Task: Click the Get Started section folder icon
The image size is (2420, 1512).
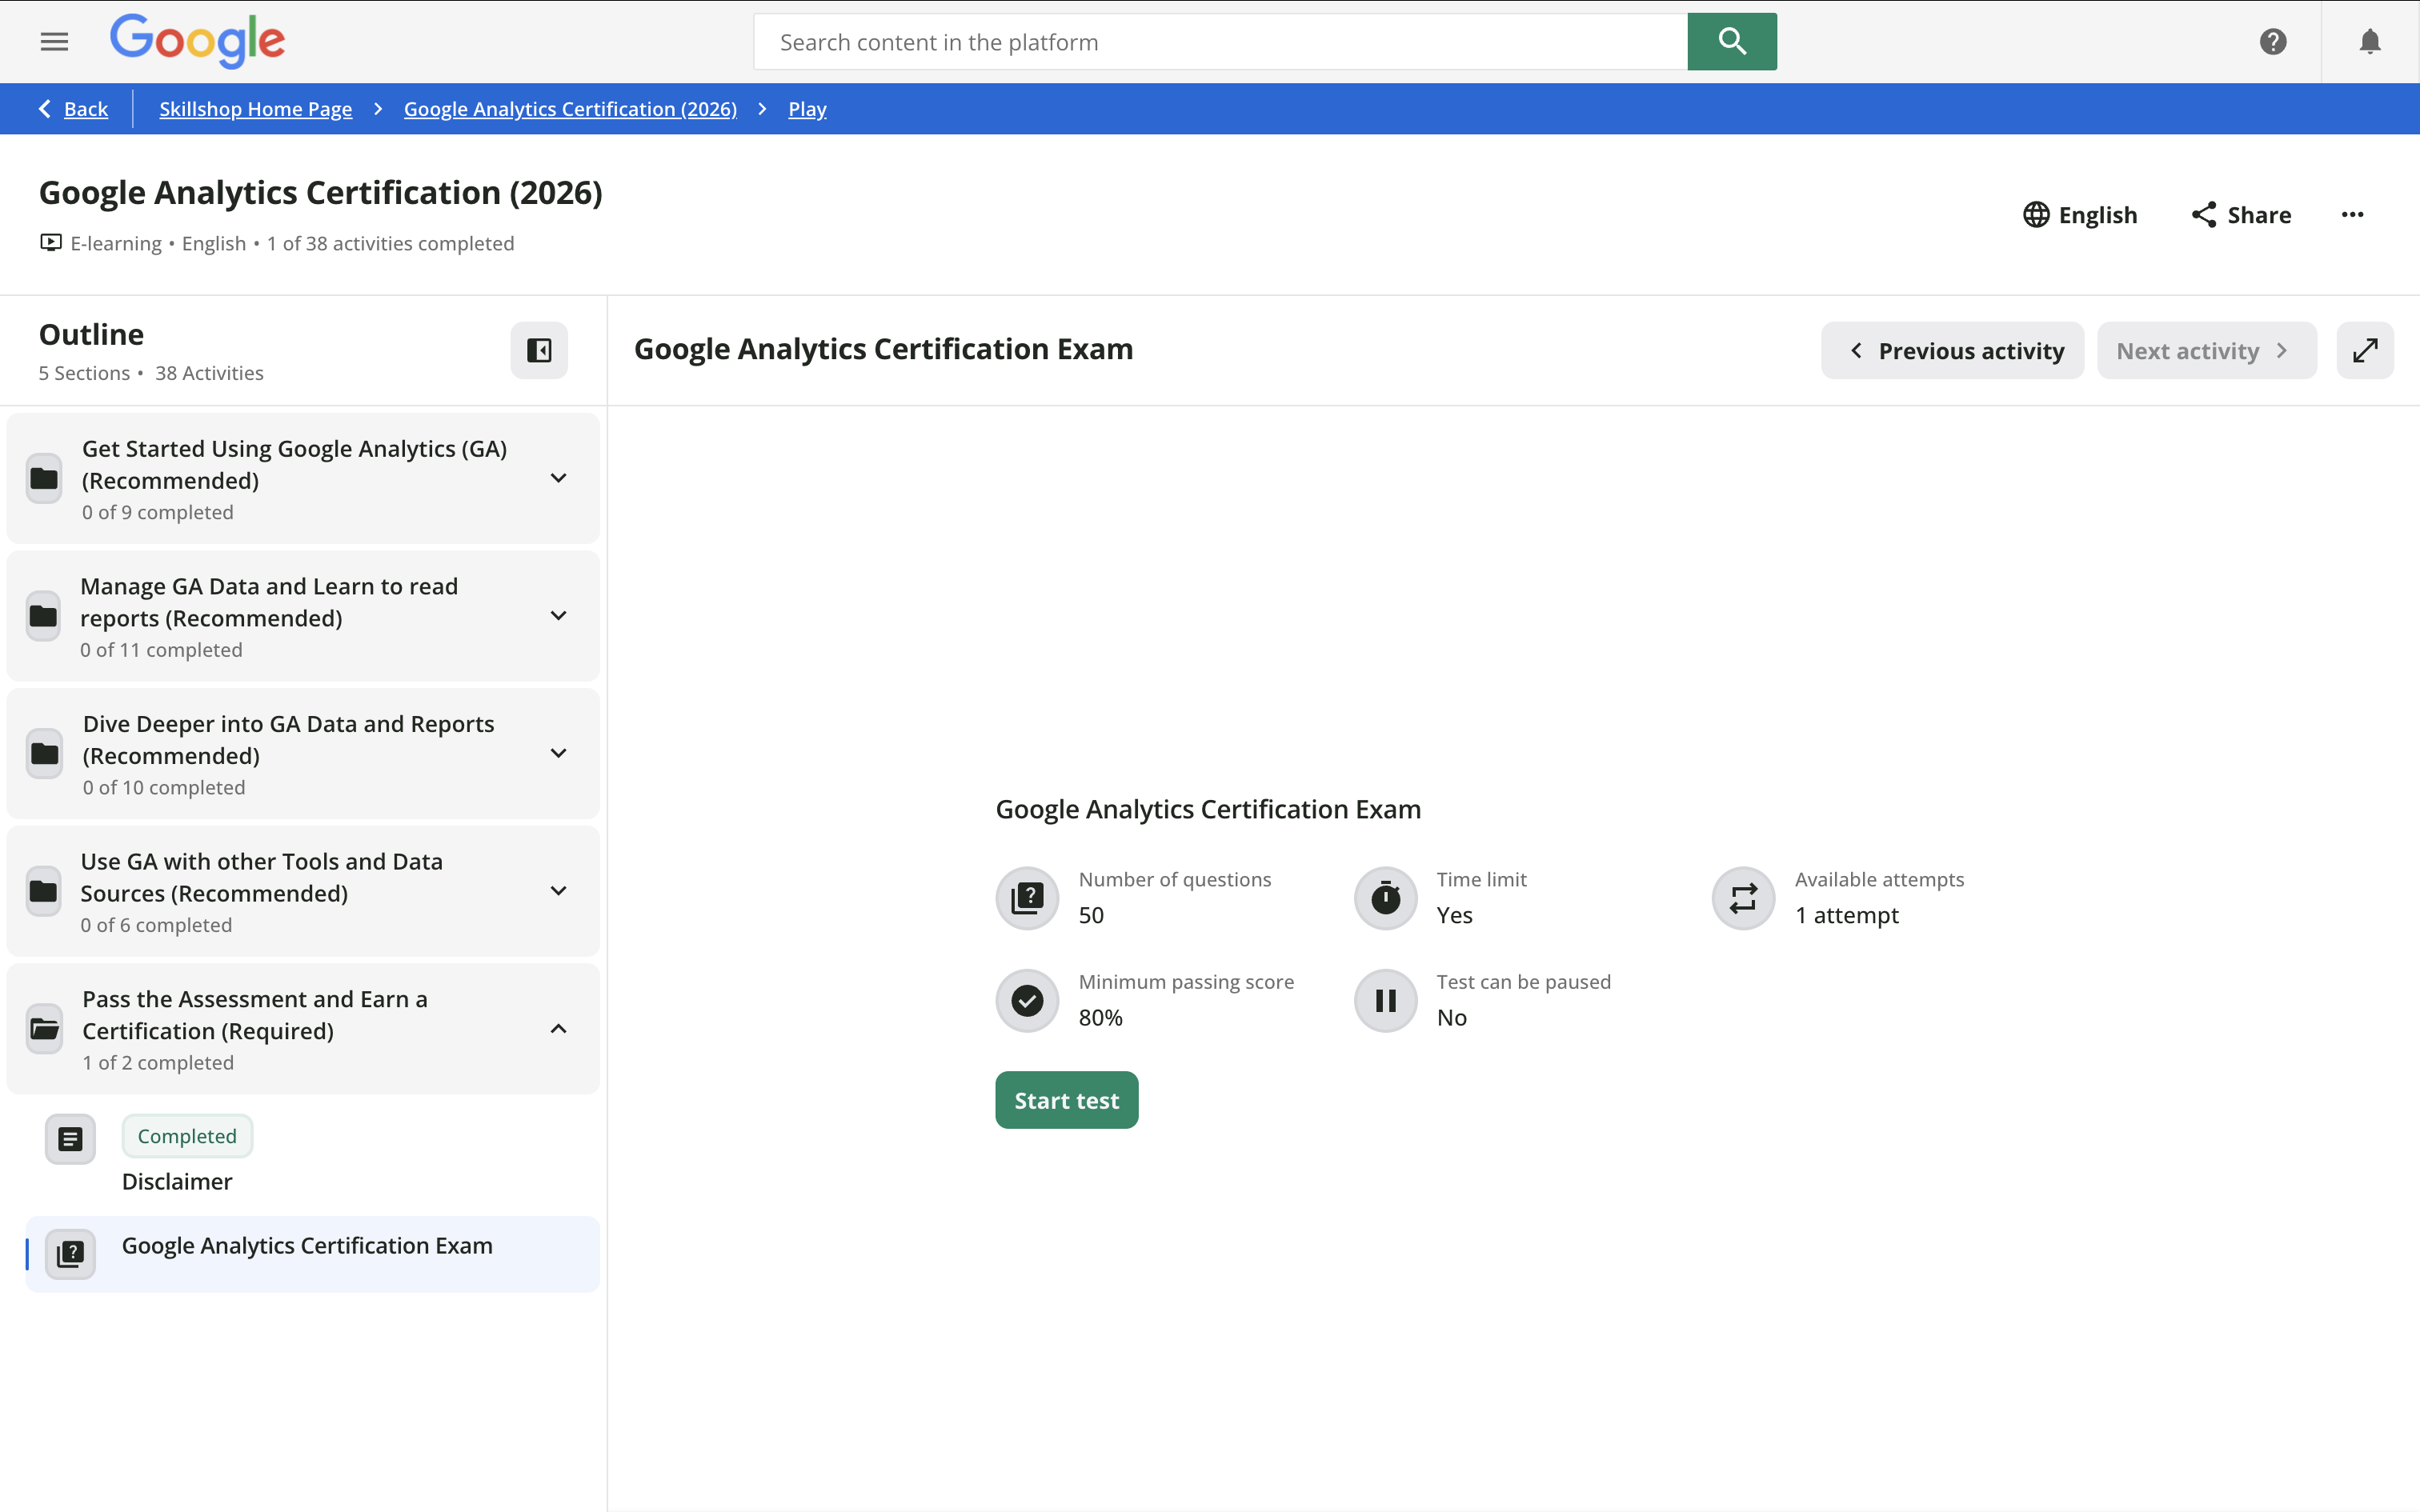Action: point(44,478)
